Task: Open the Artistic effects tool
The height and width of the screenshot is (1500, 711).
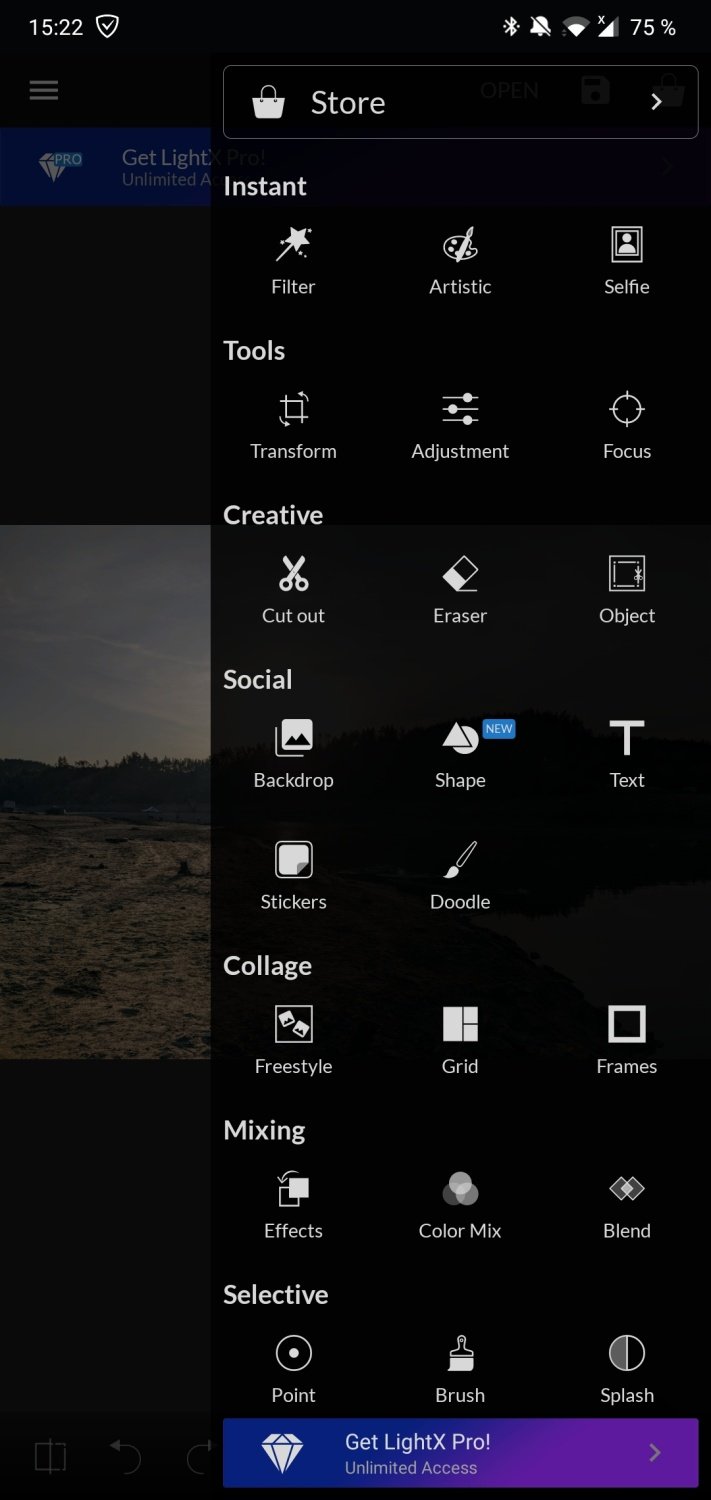Action: pos(460,260)
